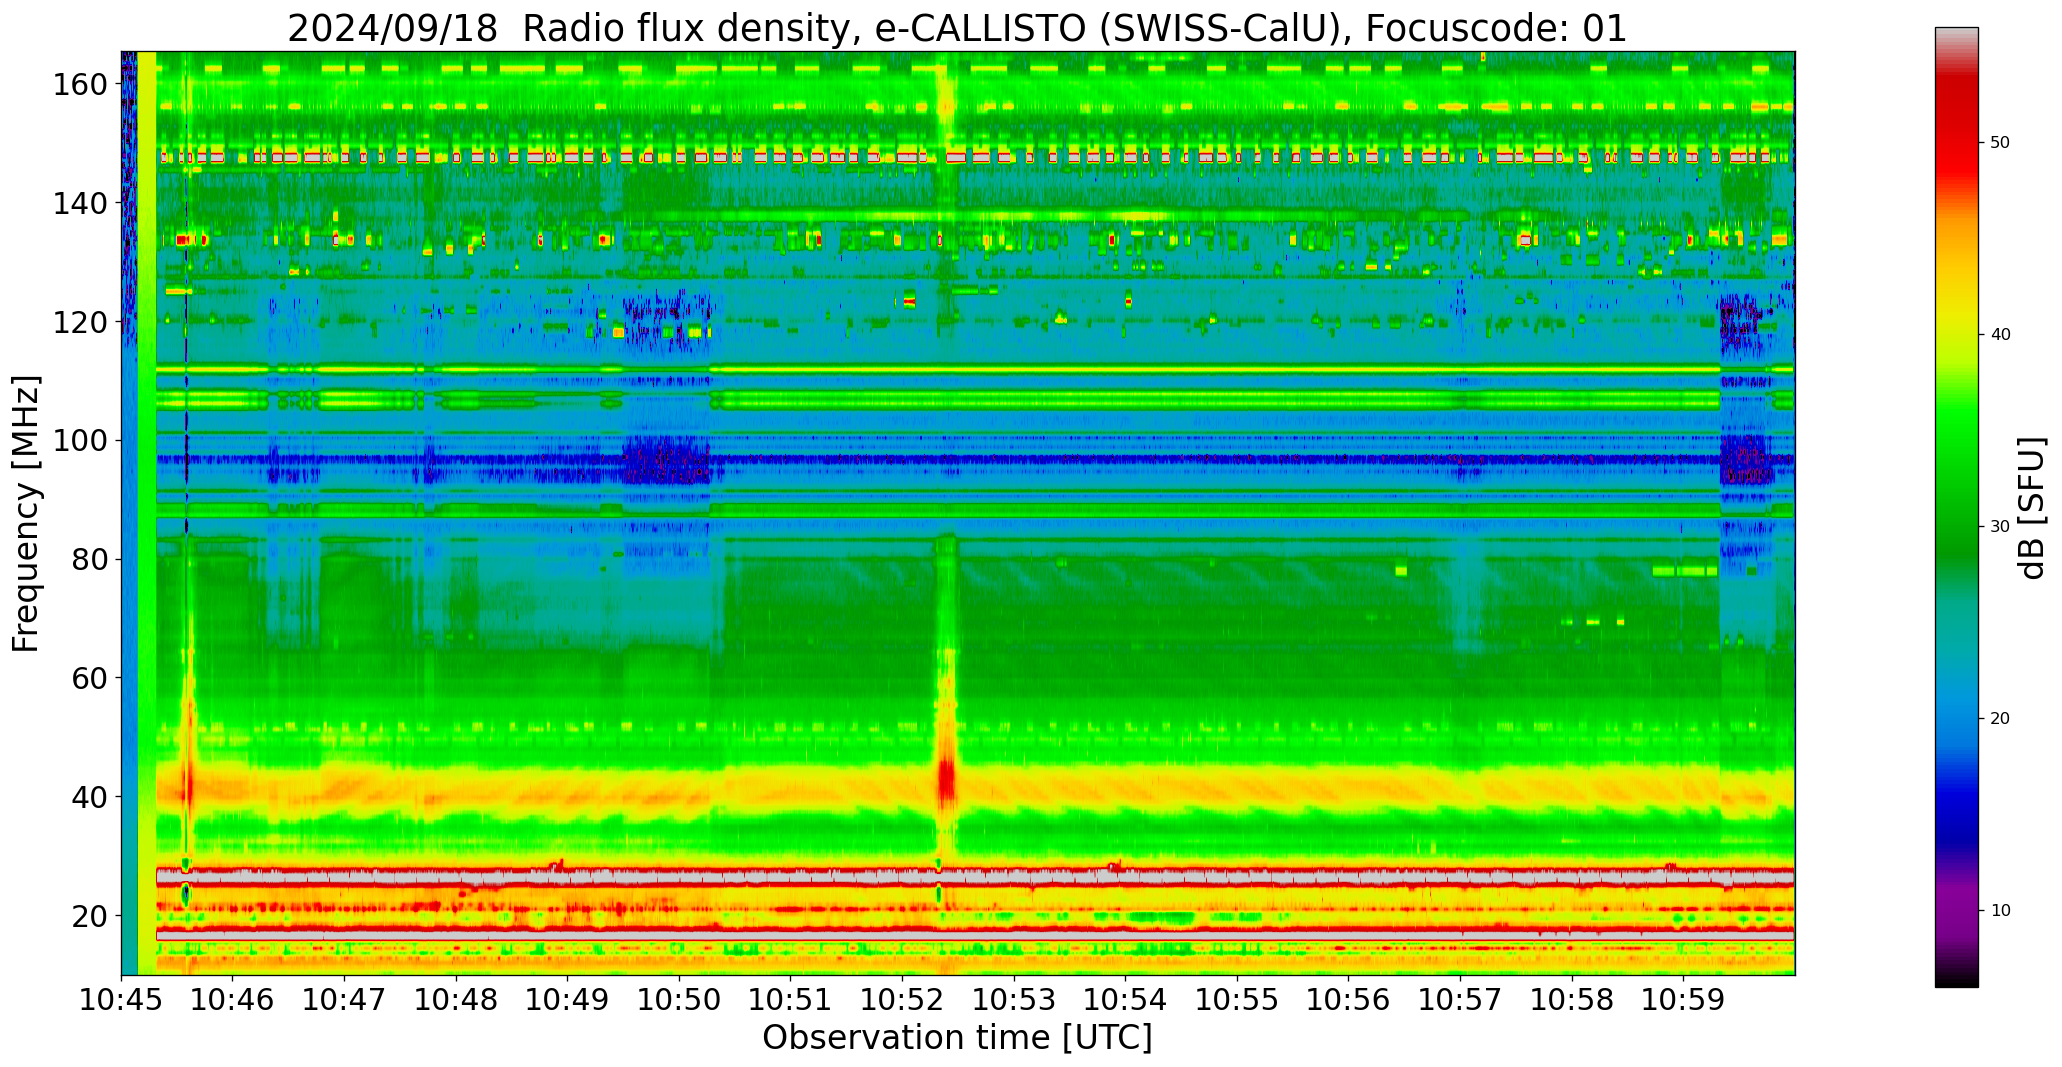Viewport: 2062px width, 1067px height.
Task: Click the green region of the colorbar
Action: [x=1956, y=470]
